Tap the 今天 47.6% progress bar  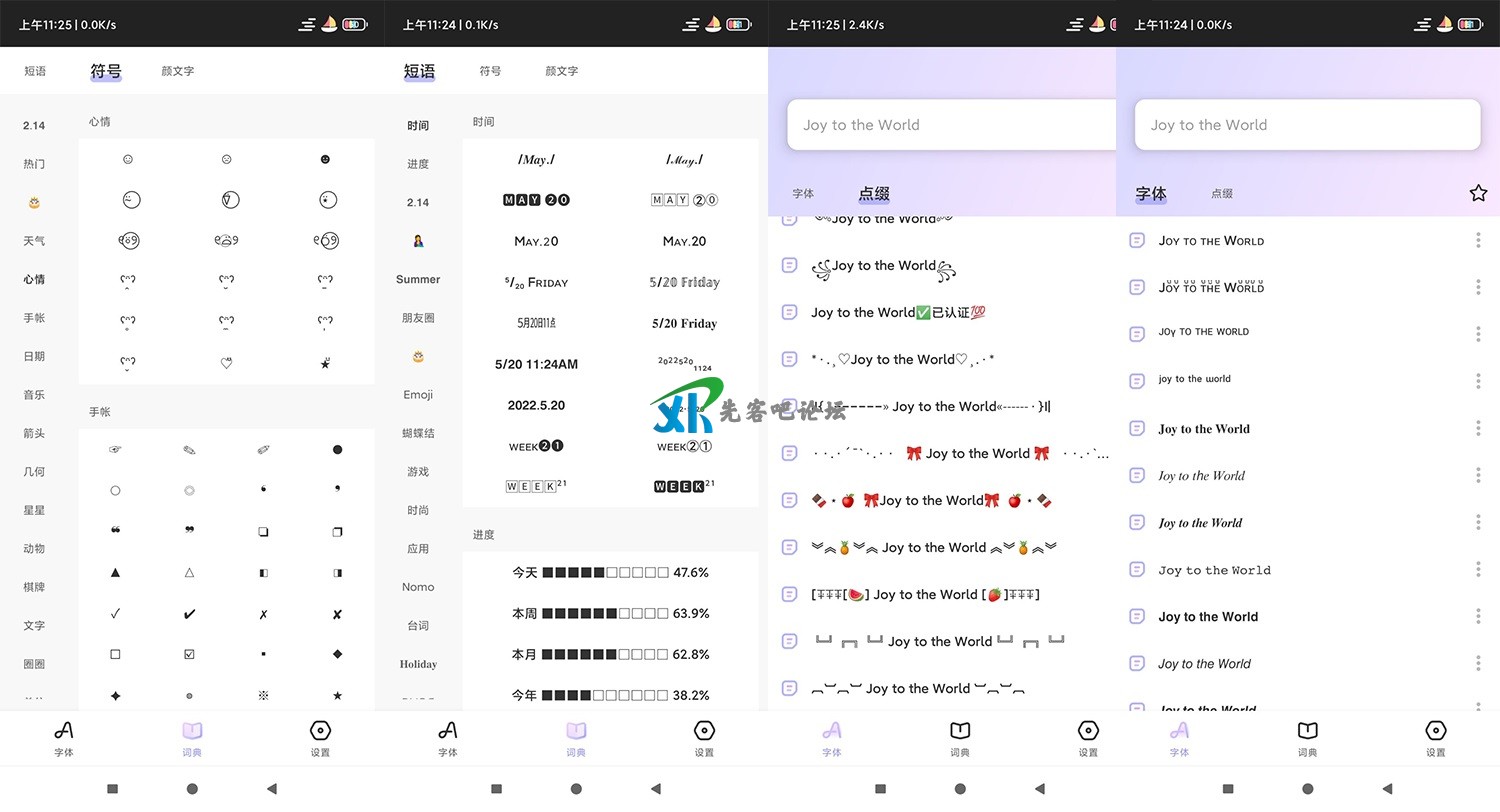610,573
